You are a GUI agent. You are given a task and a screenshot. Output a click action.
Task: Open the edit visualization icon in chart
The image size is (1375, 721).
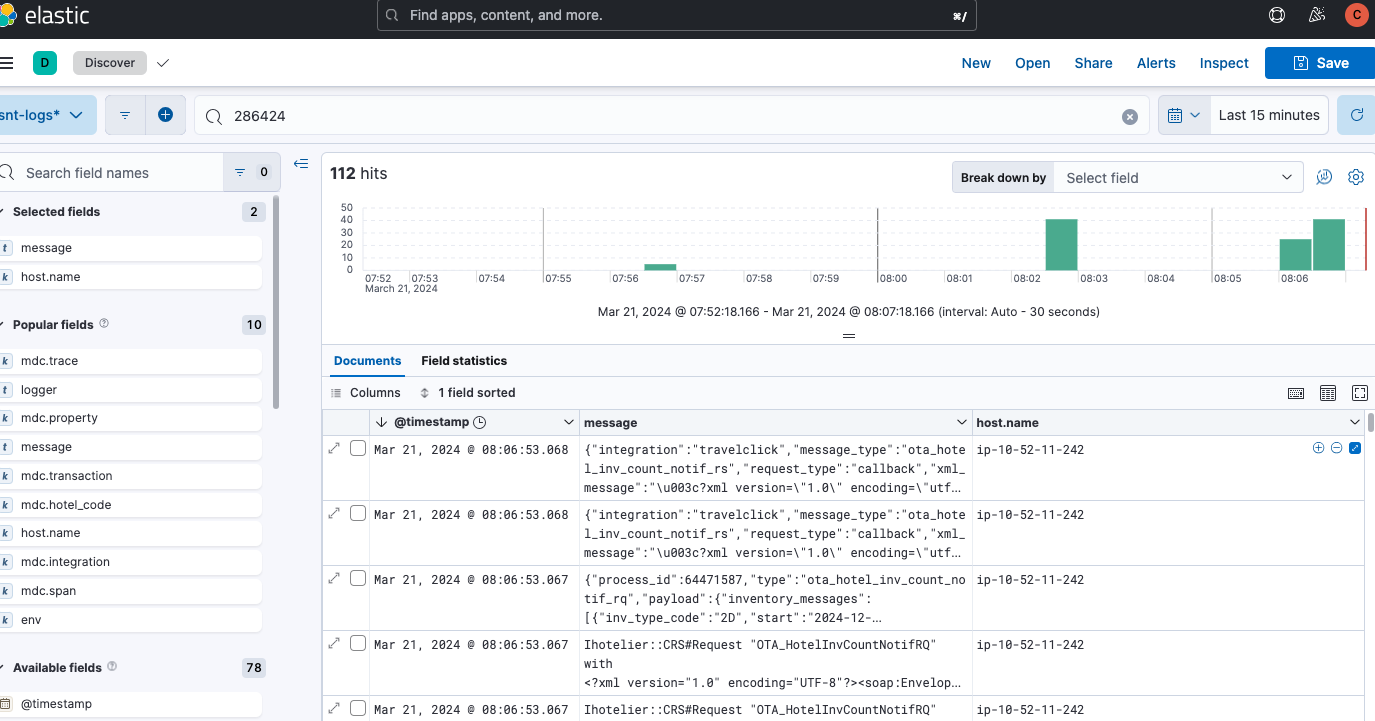click(x=1324, y=177)
